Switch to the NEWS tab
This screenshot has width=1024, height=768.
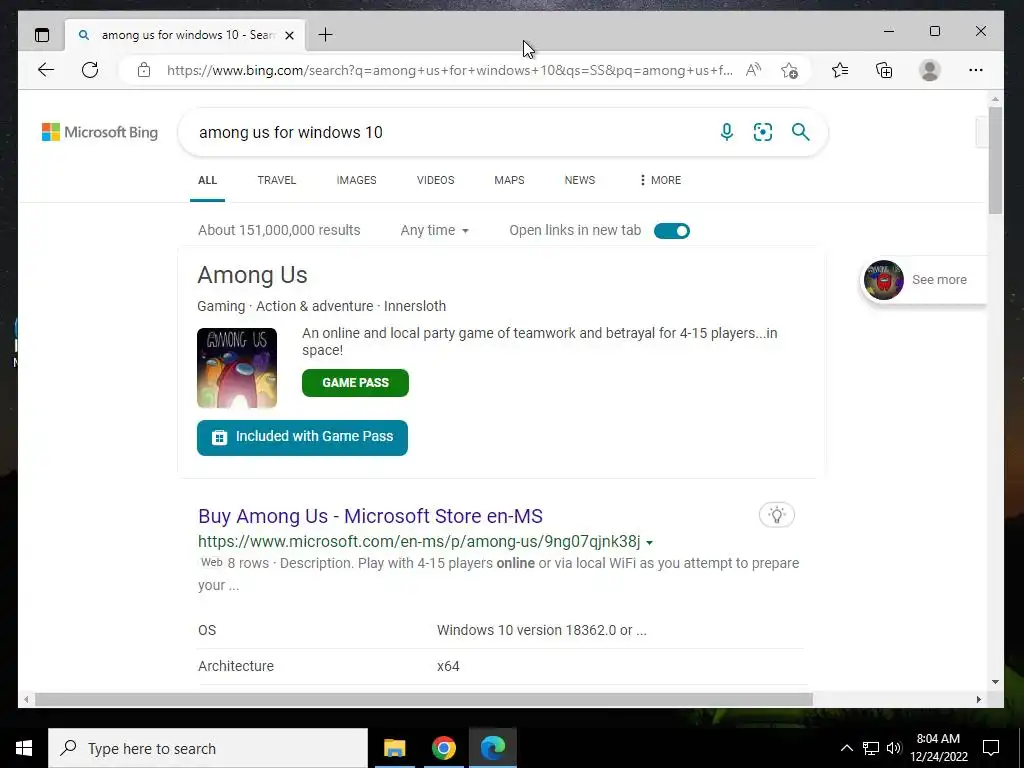(580, 180)
